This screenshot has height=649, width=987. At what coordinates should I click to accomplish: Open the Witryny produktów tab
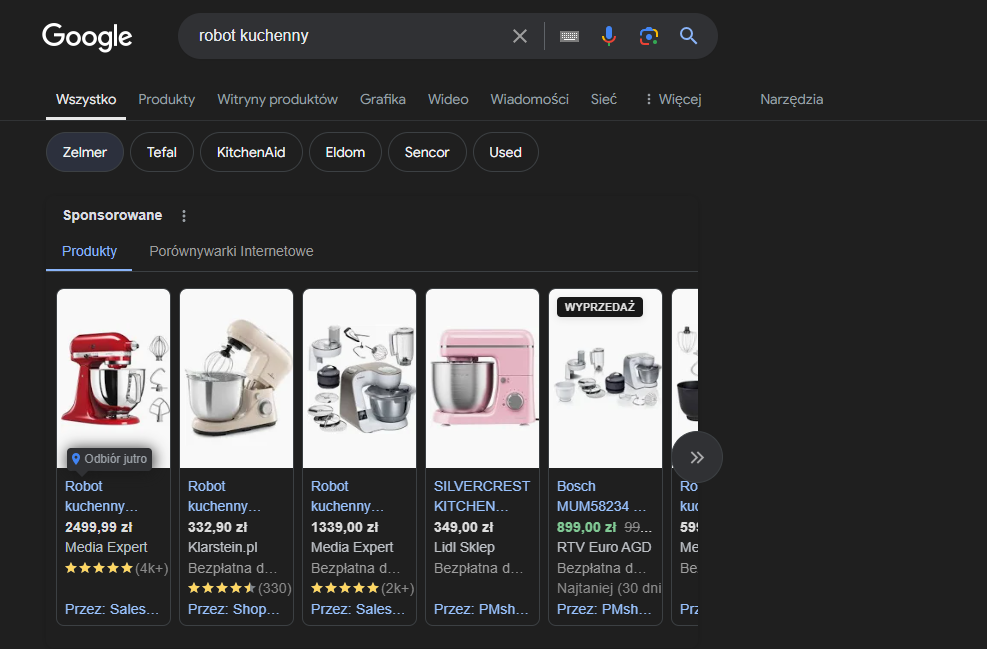tap(278, 99)
